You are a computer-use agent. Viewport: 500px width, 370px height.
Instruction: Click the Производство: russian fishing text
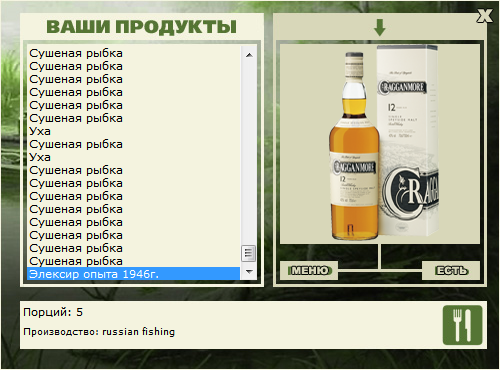(99, 332)
